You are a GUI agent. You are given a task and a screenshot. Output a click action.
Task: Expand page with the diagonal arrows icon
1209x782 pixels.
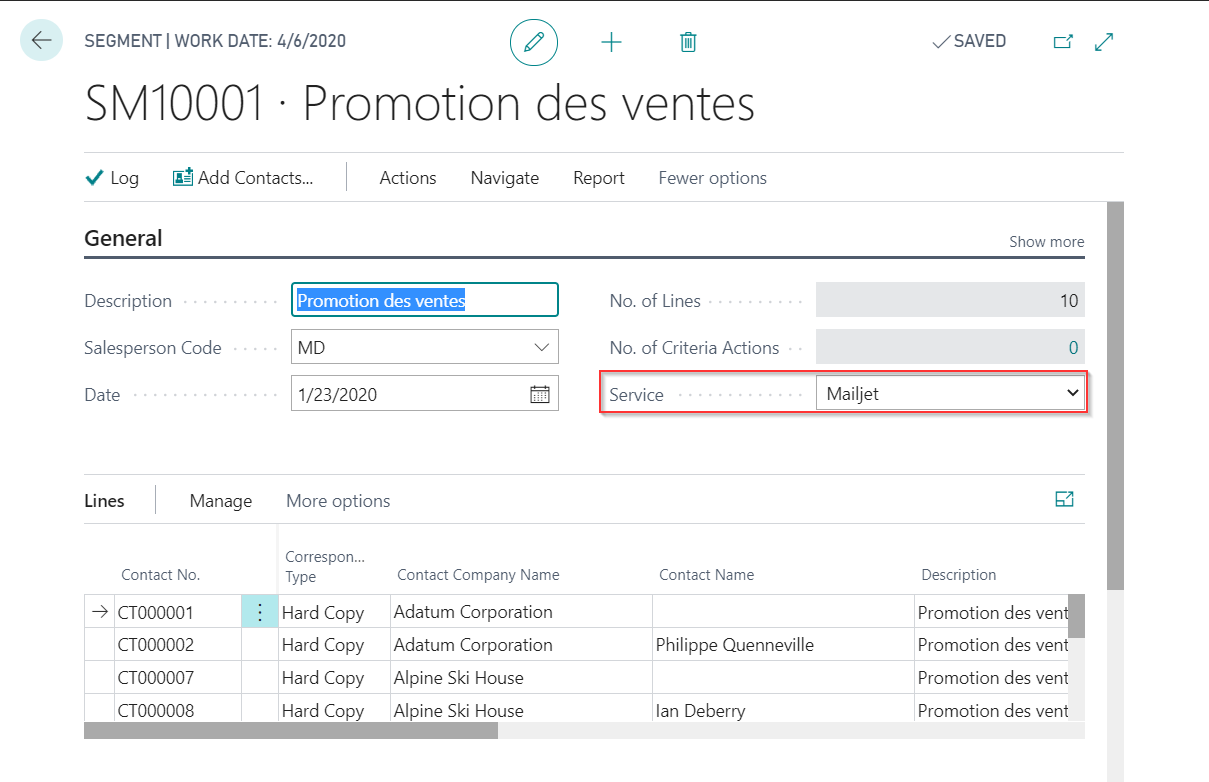pos(1104,42)
